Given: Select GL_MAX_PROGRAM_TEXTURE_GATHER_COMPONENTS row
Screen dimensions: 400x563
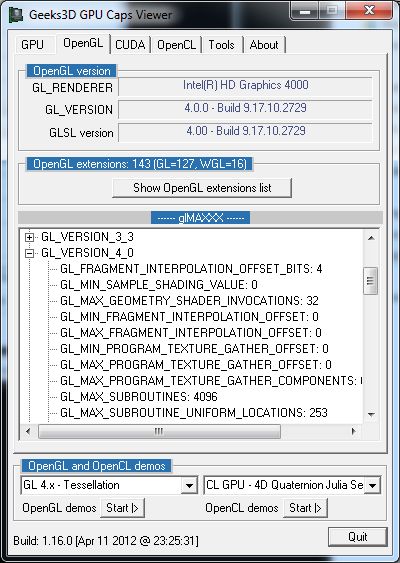Looking at the screenshot, I should [x=211, y=381].
